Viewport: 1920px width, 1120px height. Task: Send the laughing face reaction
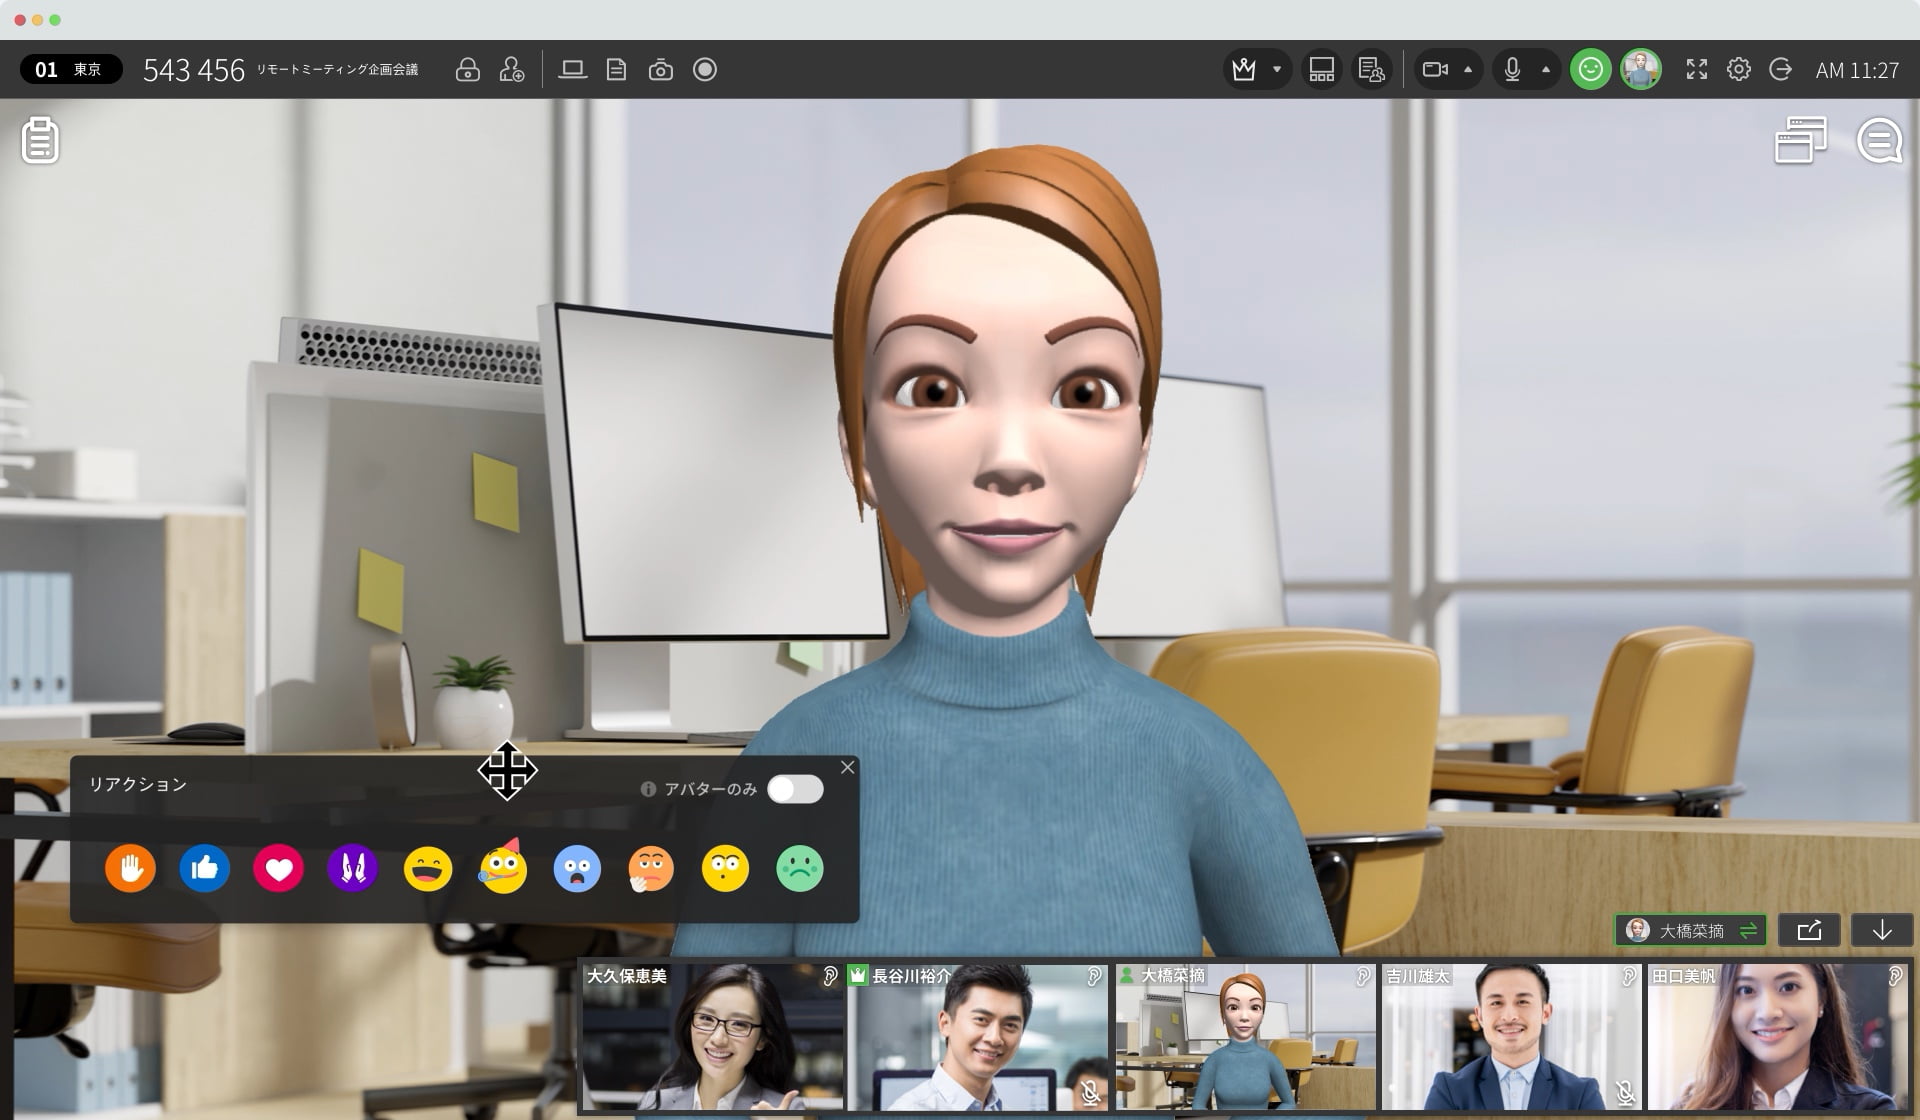[x=428, y=868]
